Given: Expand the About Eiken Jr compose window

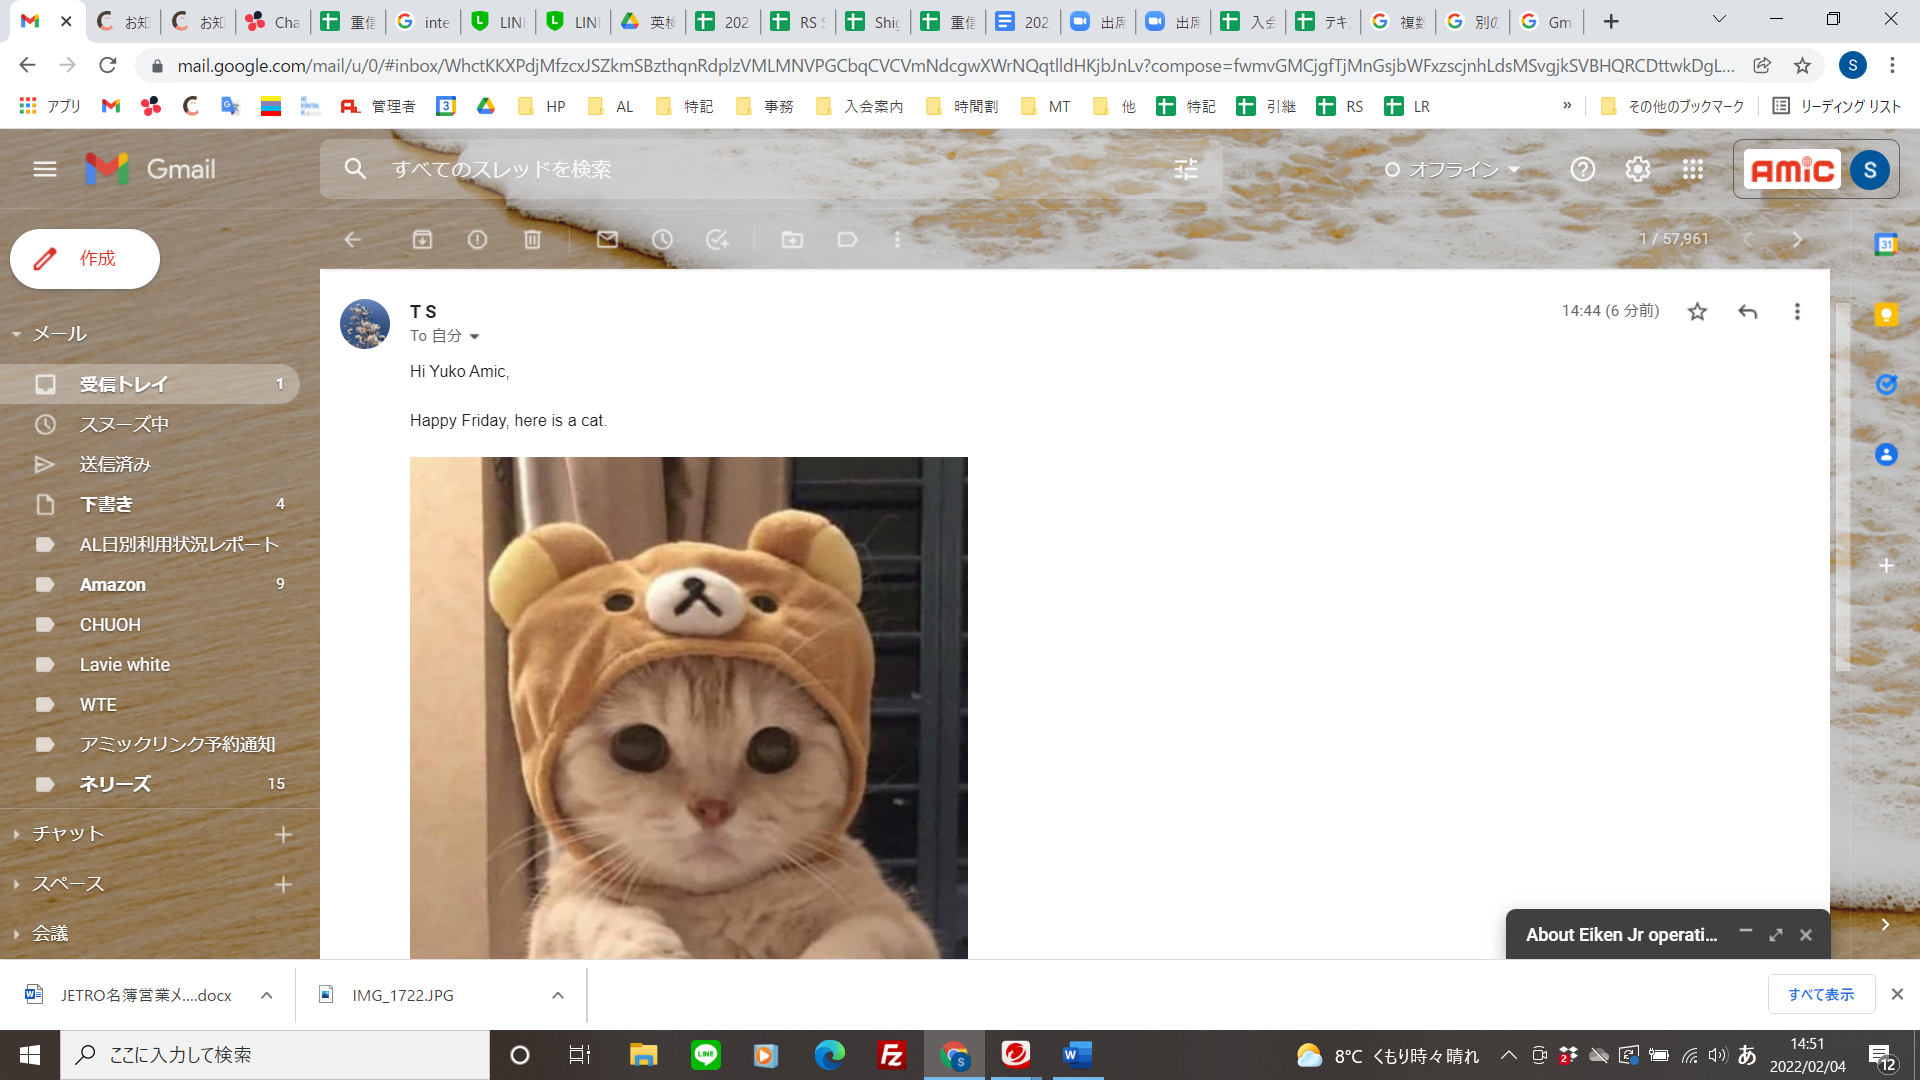Looking at the screenshot, I should click(x=1776, y=934).
